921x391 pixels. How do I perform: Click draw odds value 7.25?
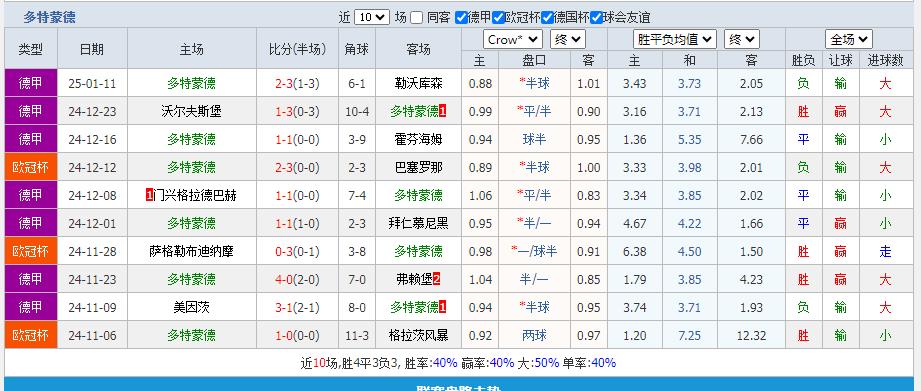click(690, 335)
